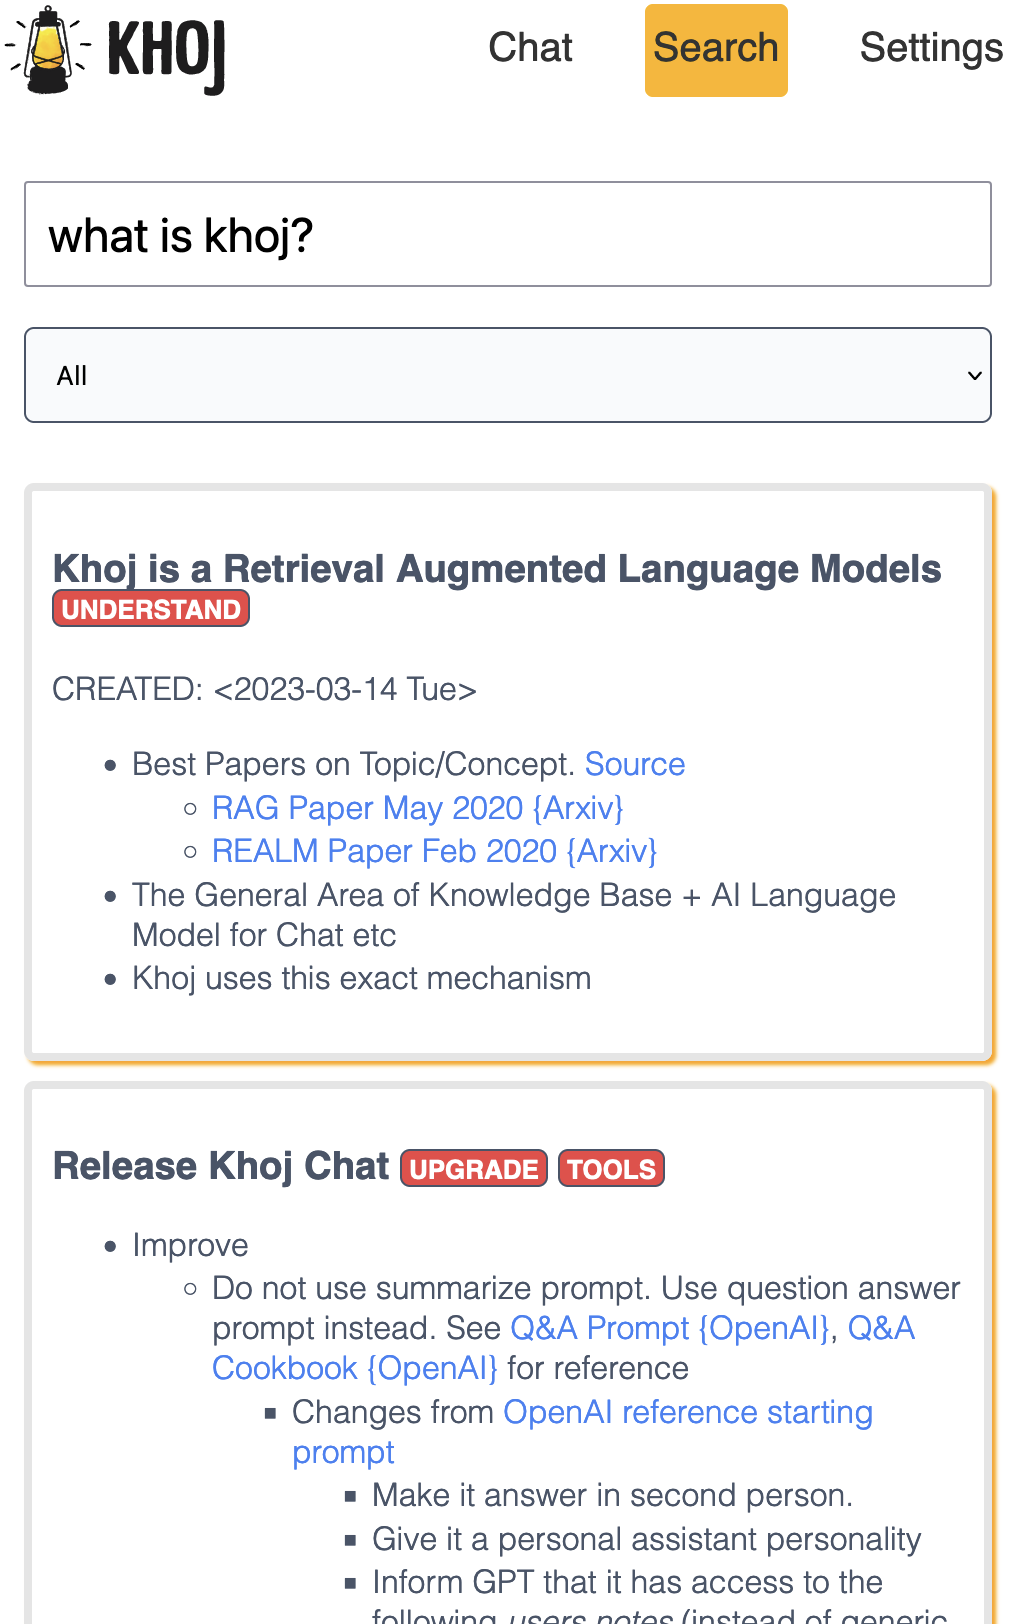
Task: Switch to the Search tab
Action: pos(716,50)
